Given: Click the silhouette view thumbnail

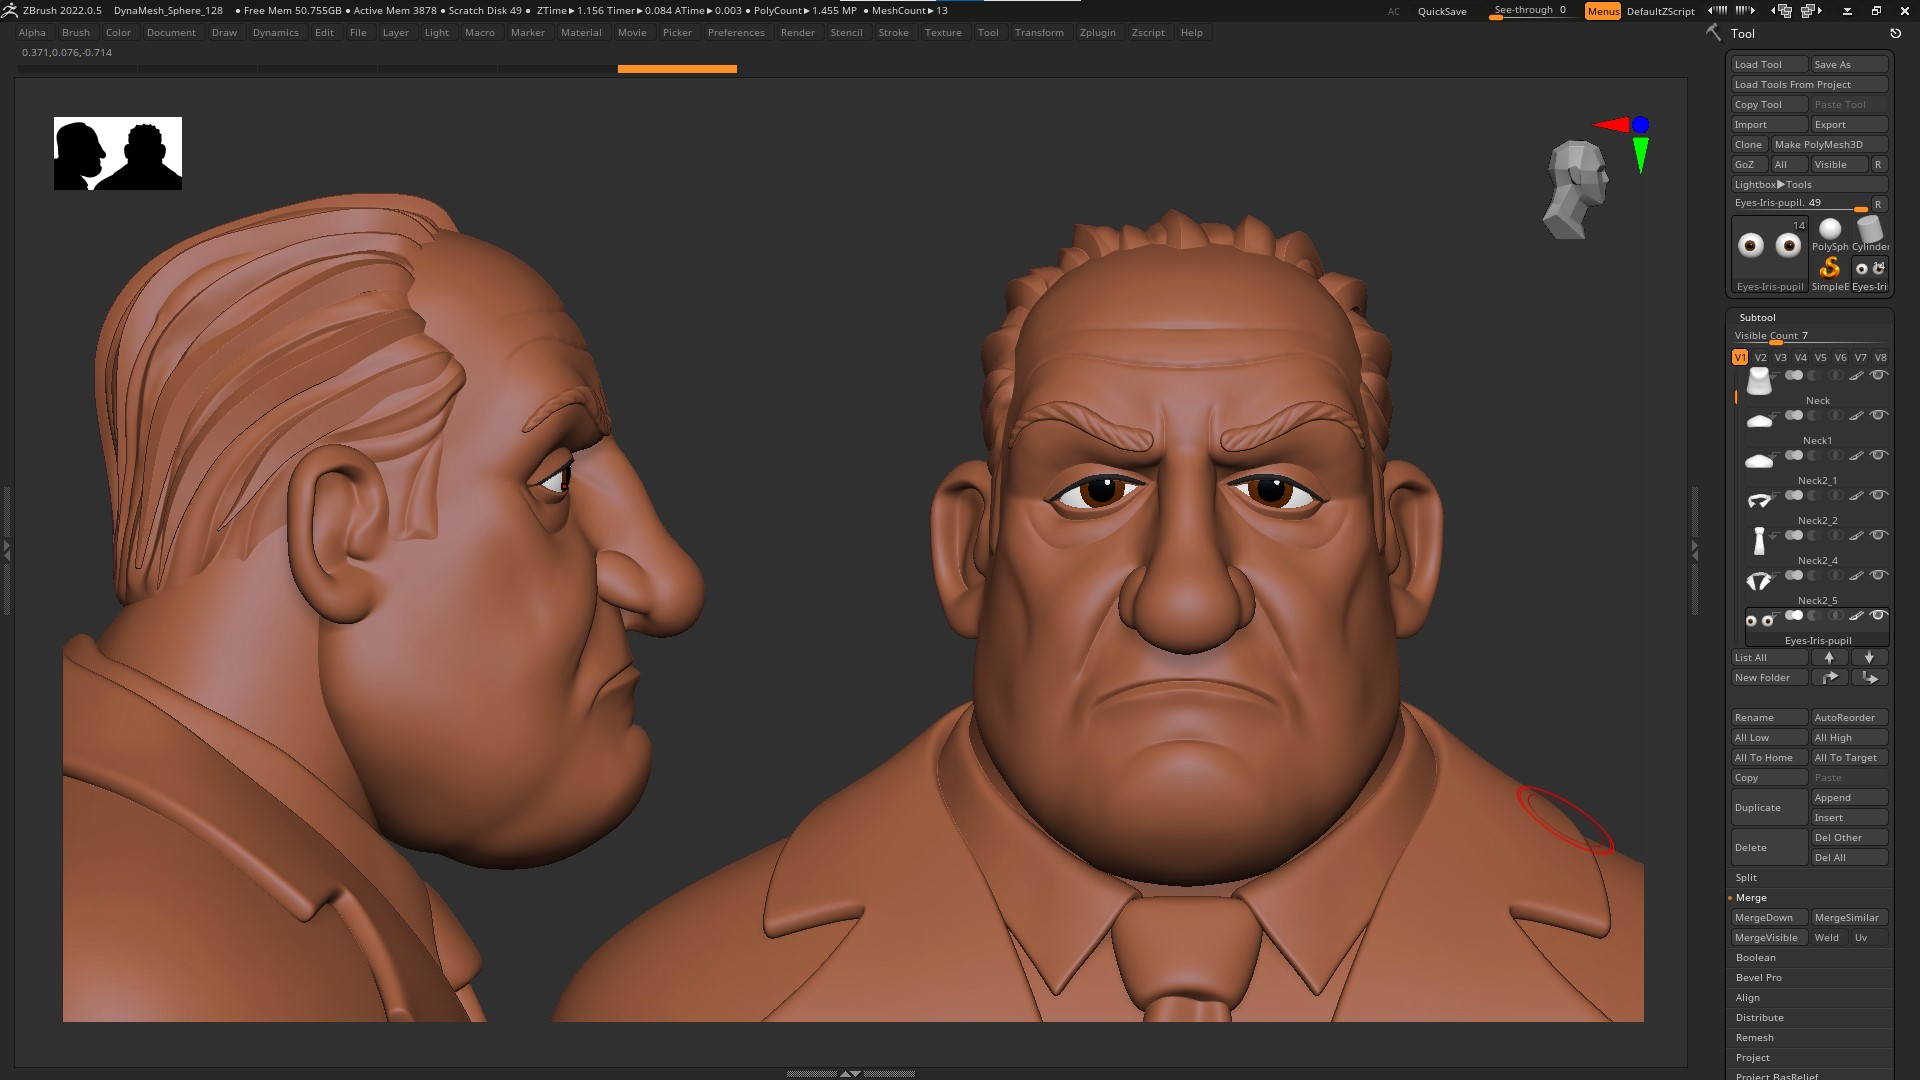Looking at the screenshot, I should (x=118, y=153).
